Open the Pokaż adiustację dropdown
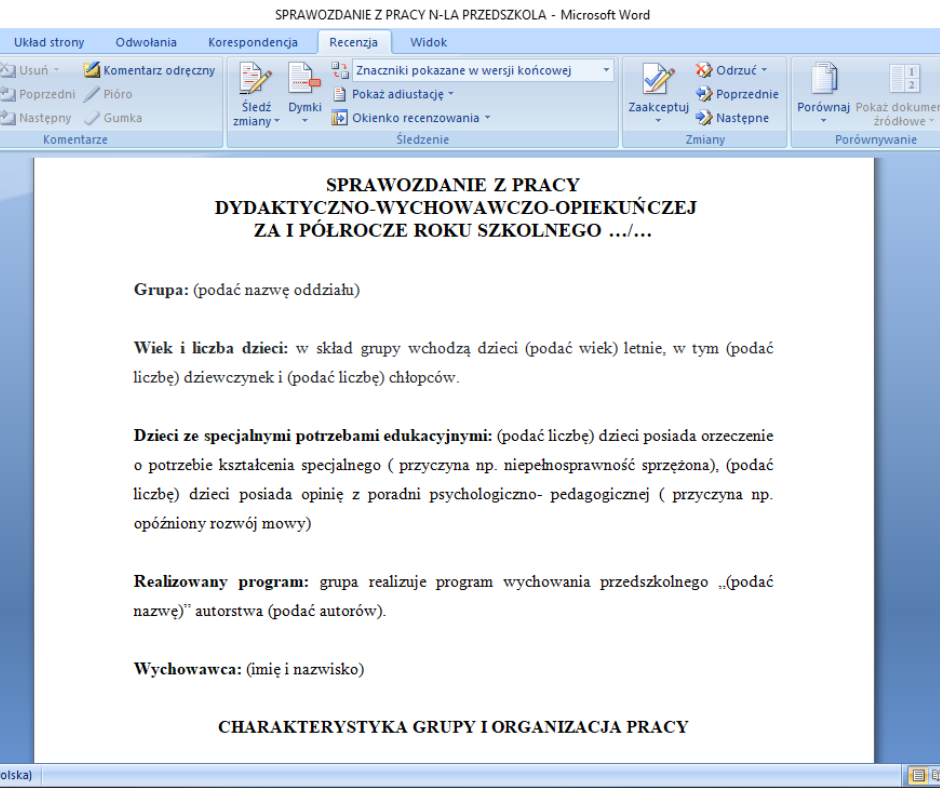Viewport: 940px width, 788px height. click(x=393, y=94)
